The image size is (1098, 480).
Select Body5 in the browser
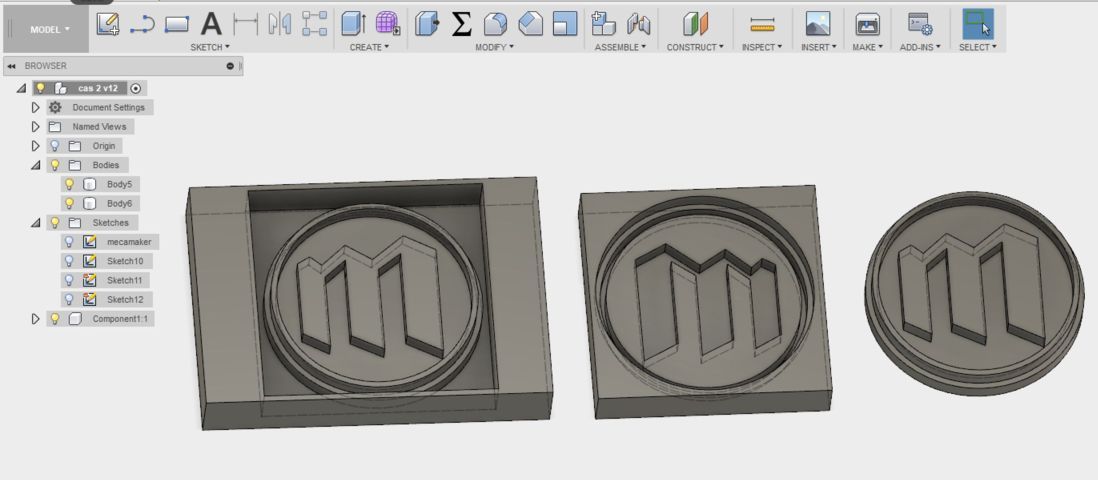(120, 184)
